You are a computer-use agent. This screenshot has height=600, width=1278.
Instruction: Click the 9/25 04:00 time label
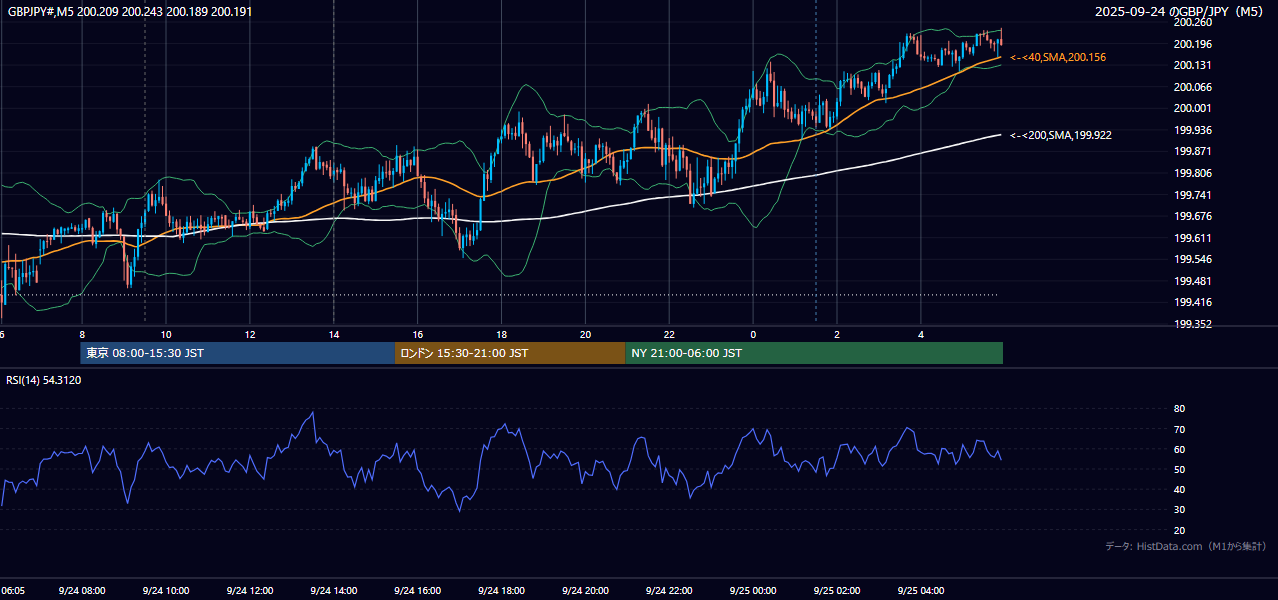pos(920,590)
